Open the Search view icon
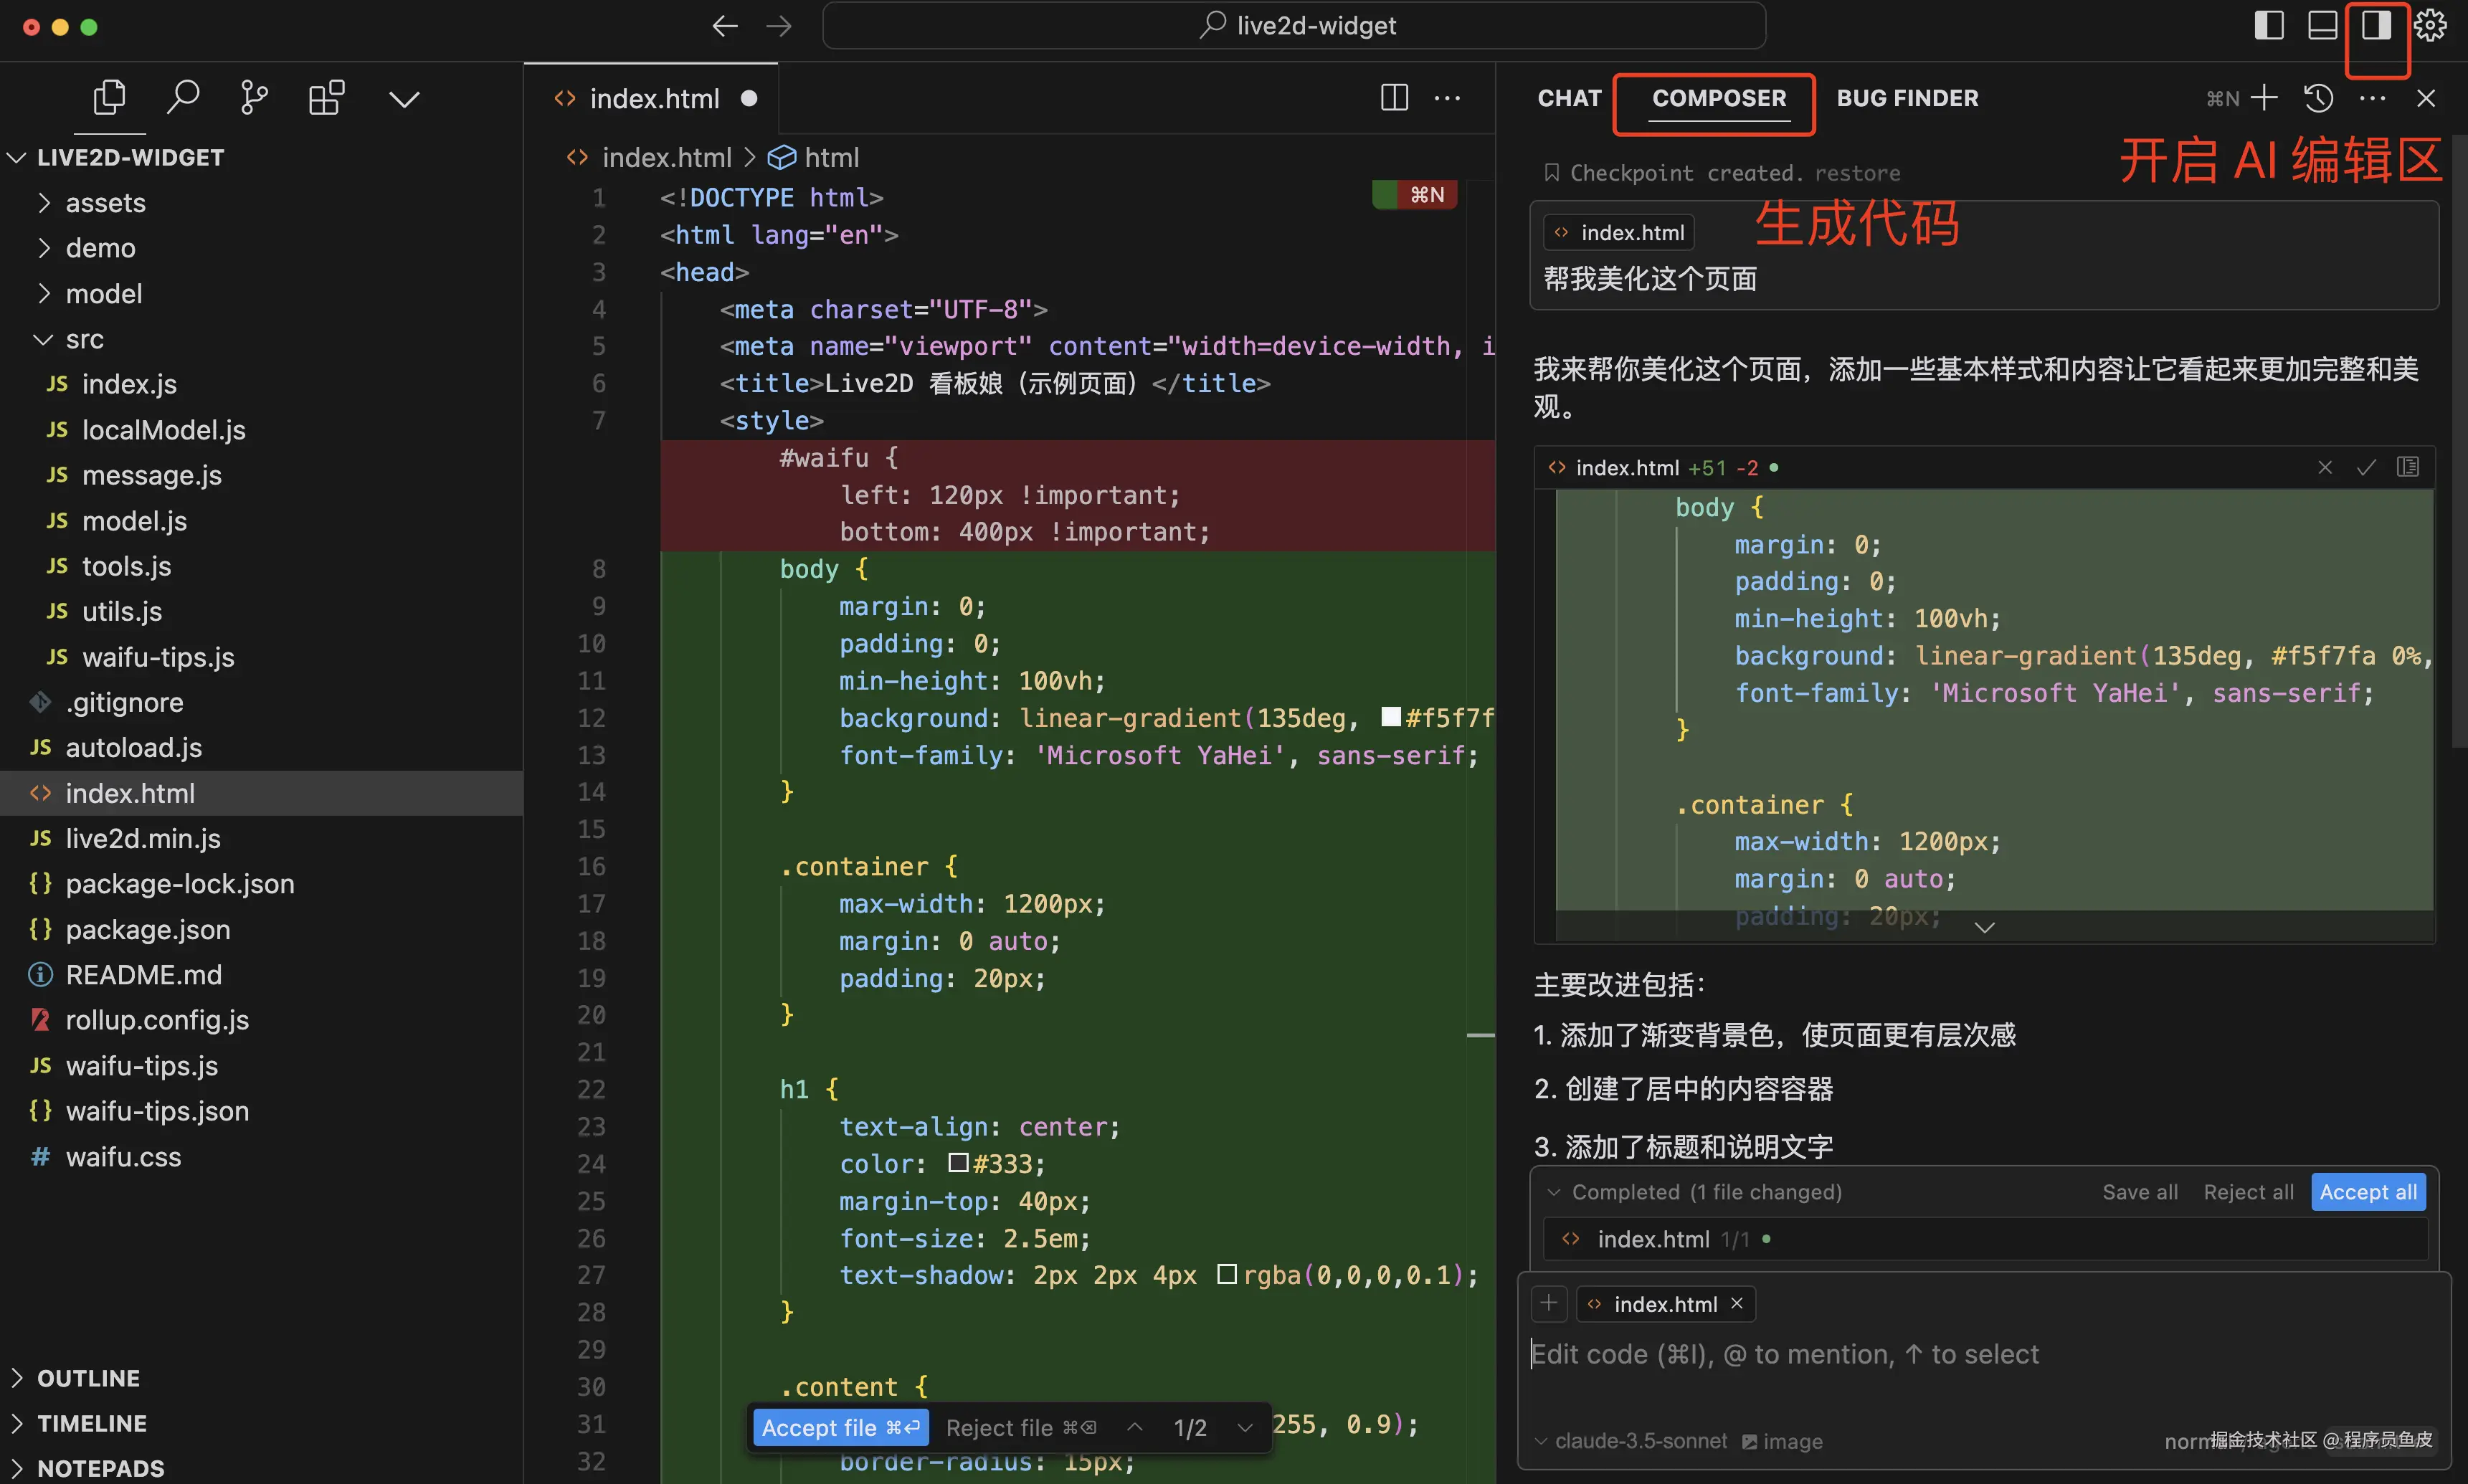2468x1484 pixels. click(x=183, y=98)
